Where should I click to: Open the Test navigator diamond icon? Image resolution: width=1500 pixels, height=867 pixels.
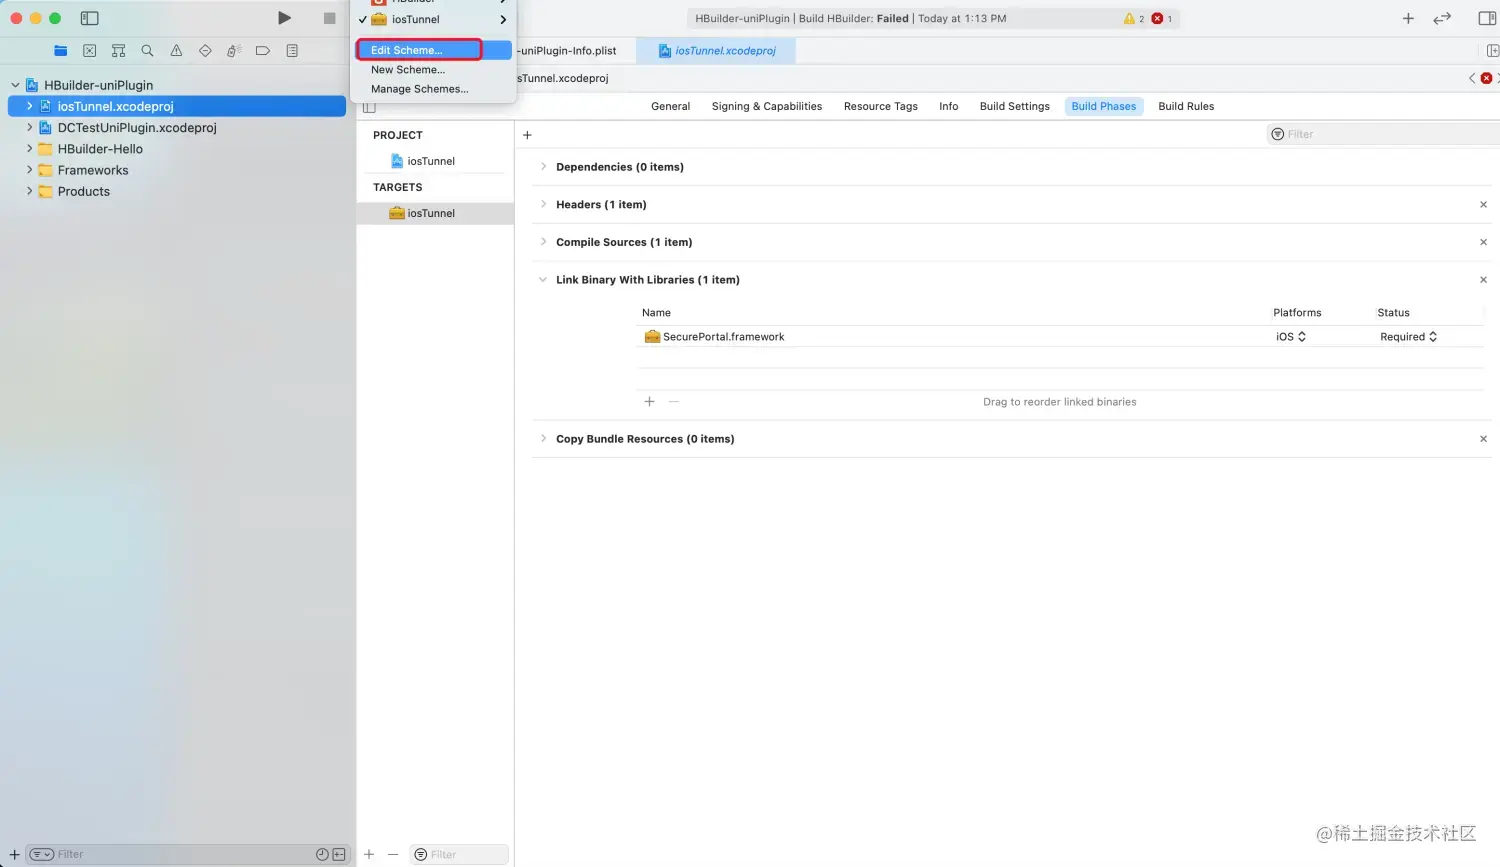(x=205, y=51)
